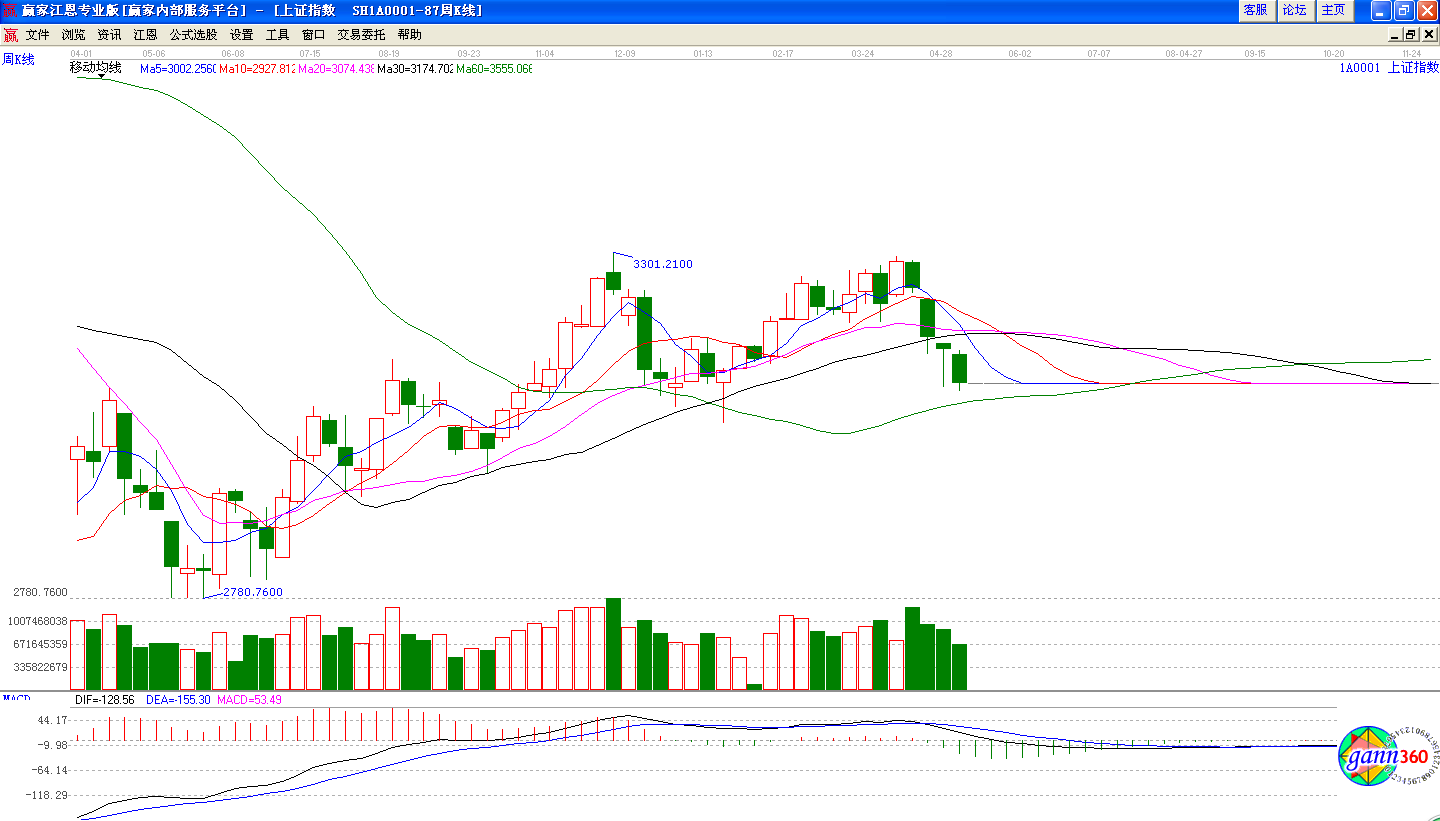Click the 2780.7600 low price label on chart
The height and width of the screenshot is (821, 1440).
[253, 592]
